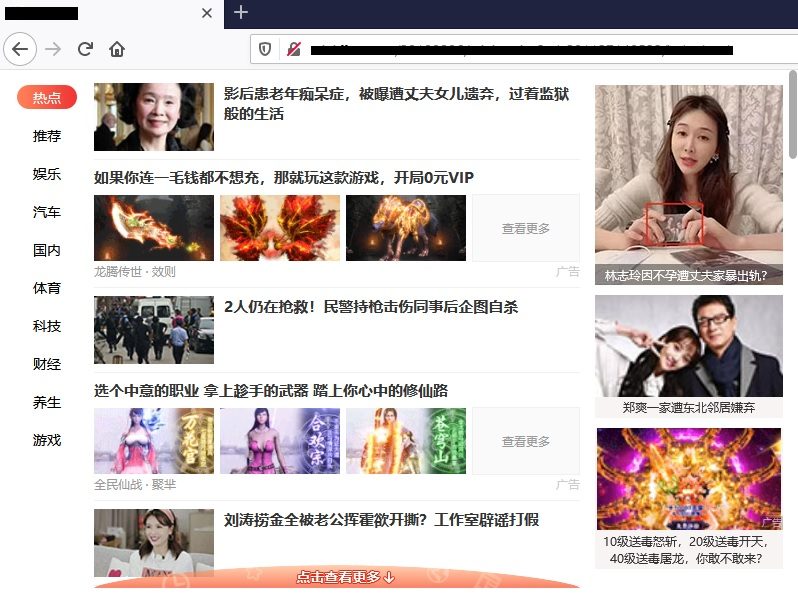The image size is (798, 600).
Task: Open the 财经 section
Action: coord(47,364)
